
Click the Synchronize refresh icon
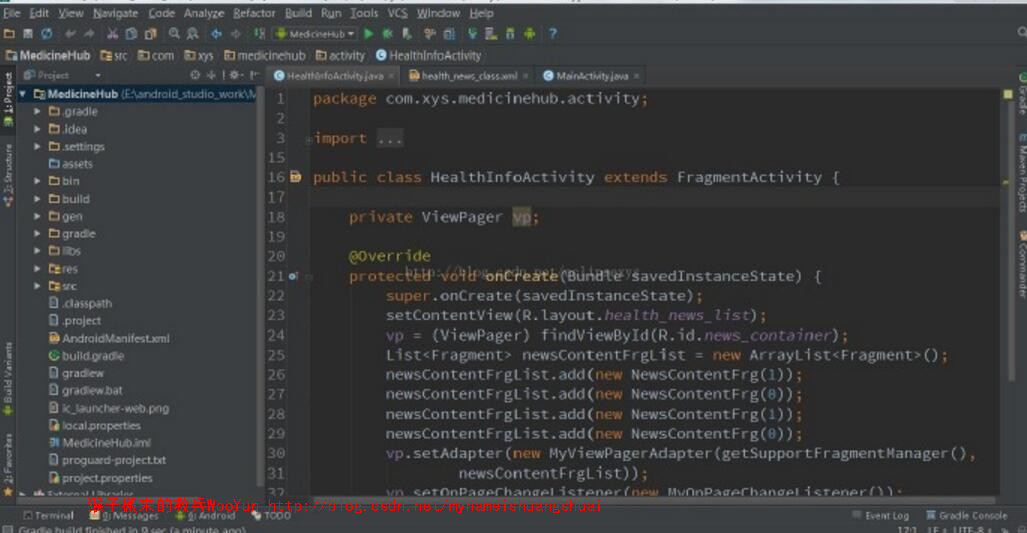46,34
